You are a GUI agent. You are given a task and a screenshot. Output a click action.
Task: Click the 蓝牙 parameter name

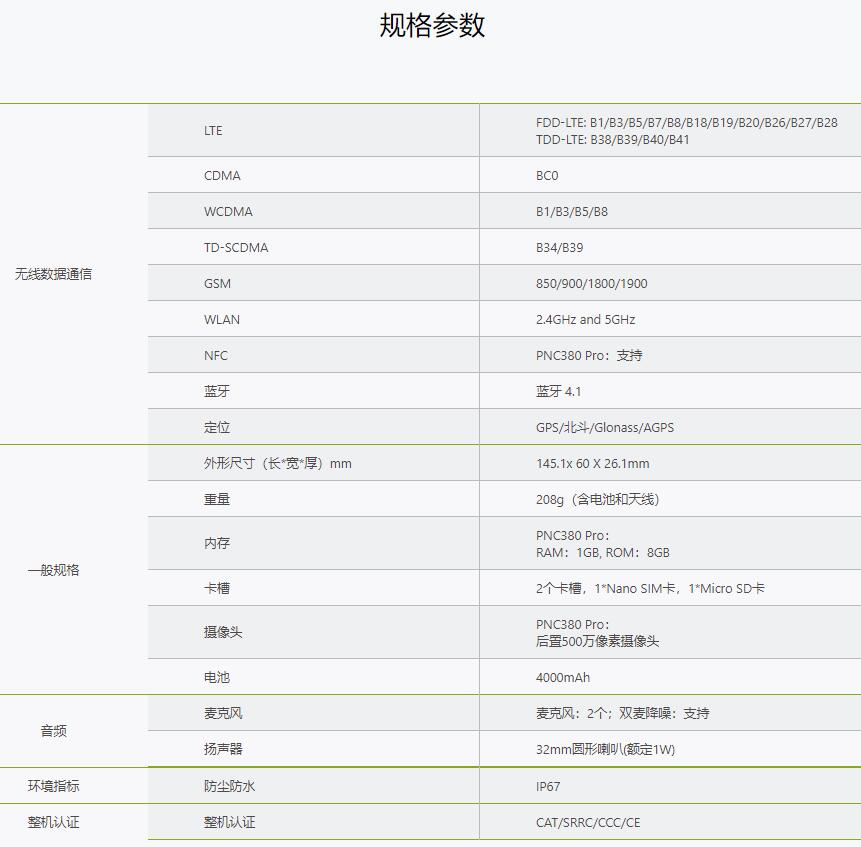(217, 391)
